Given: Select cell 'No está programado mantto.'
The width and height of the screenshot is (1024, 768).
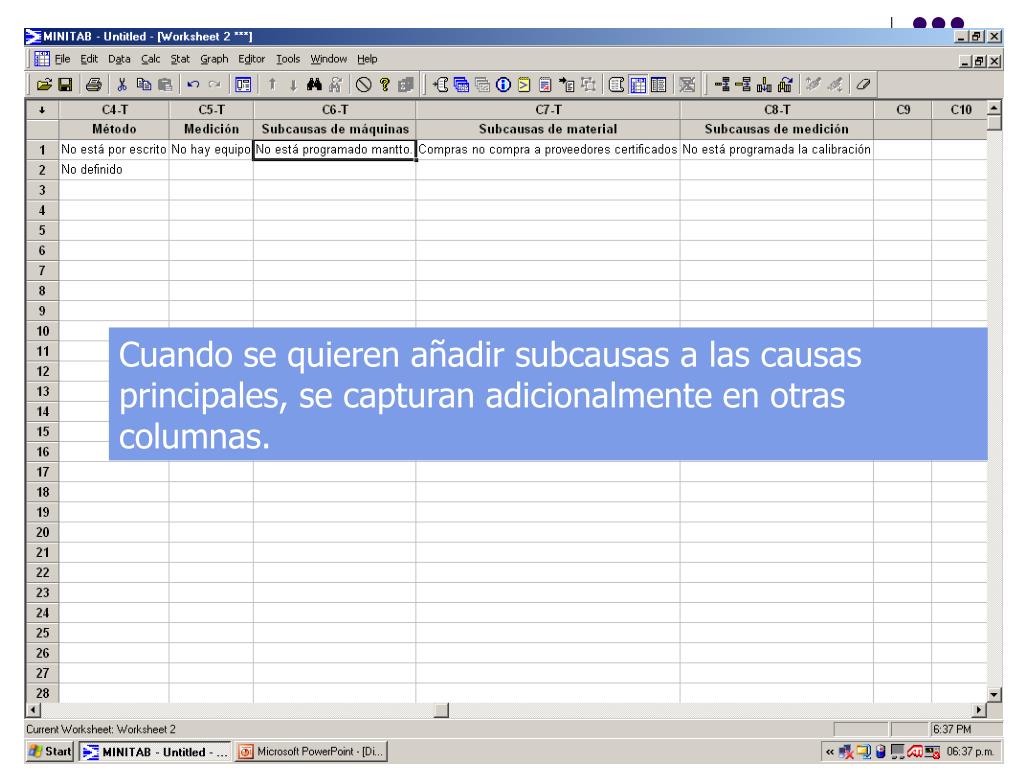Looking at the screenshot, I should [x=334, y=150].
